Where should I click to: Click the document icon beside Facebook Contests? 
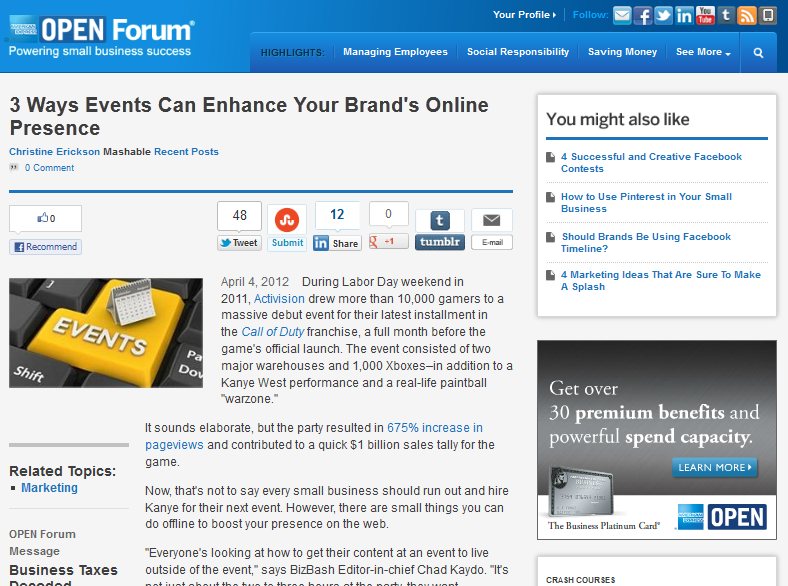coord(551,157)
